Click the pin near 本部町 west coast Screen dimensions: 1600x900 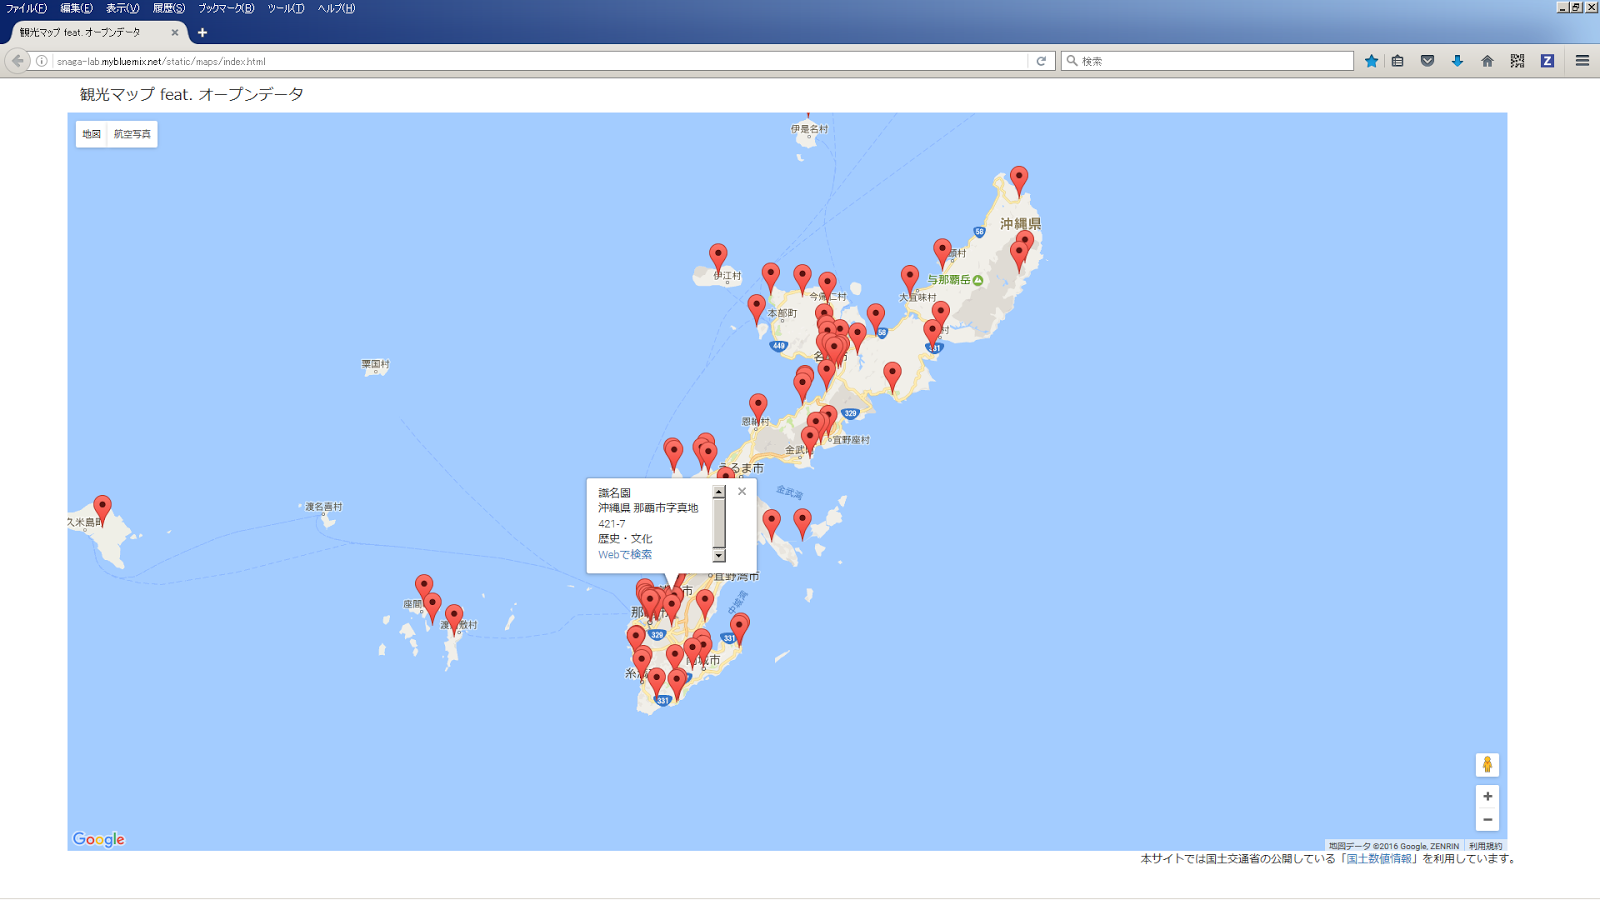[756, 309]
